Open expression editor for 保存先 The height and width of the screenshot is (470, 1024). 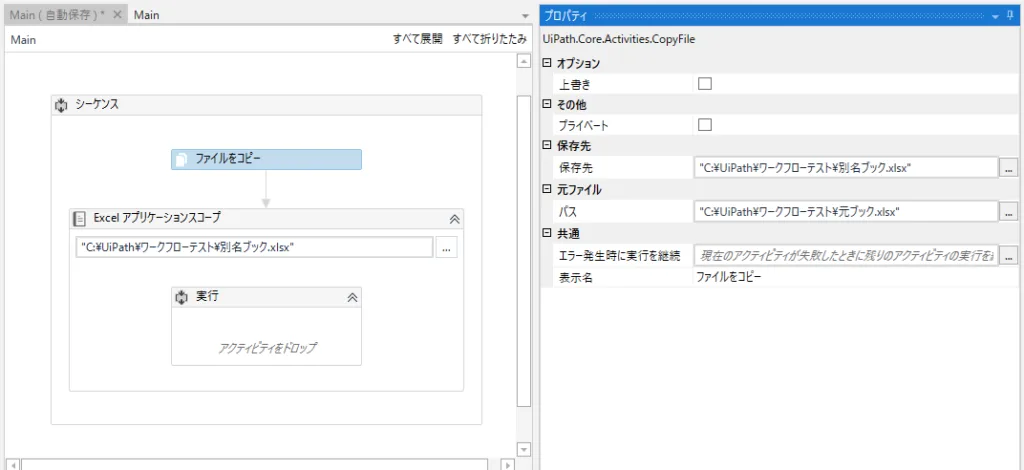click(1008, 168)
